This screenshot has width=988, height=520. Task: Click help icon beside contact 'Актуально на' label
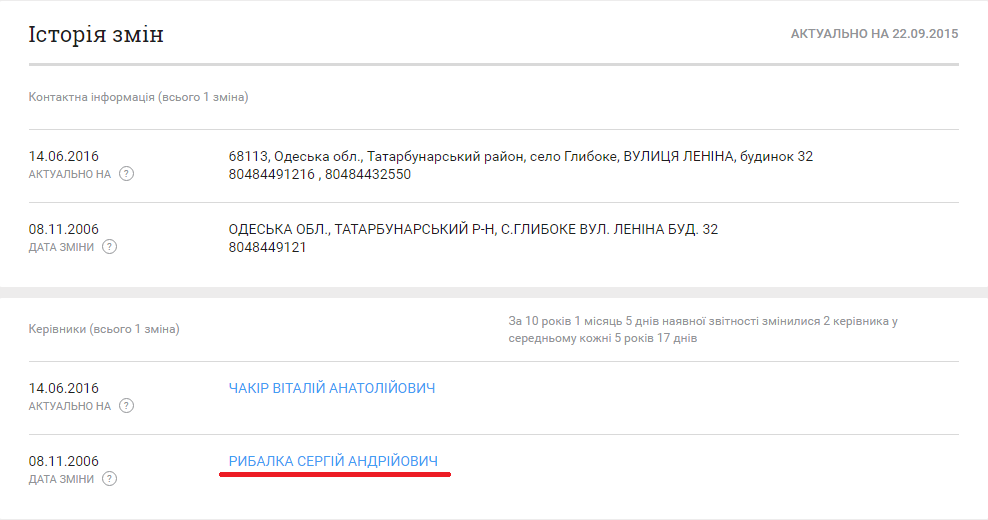pos(126,174)
